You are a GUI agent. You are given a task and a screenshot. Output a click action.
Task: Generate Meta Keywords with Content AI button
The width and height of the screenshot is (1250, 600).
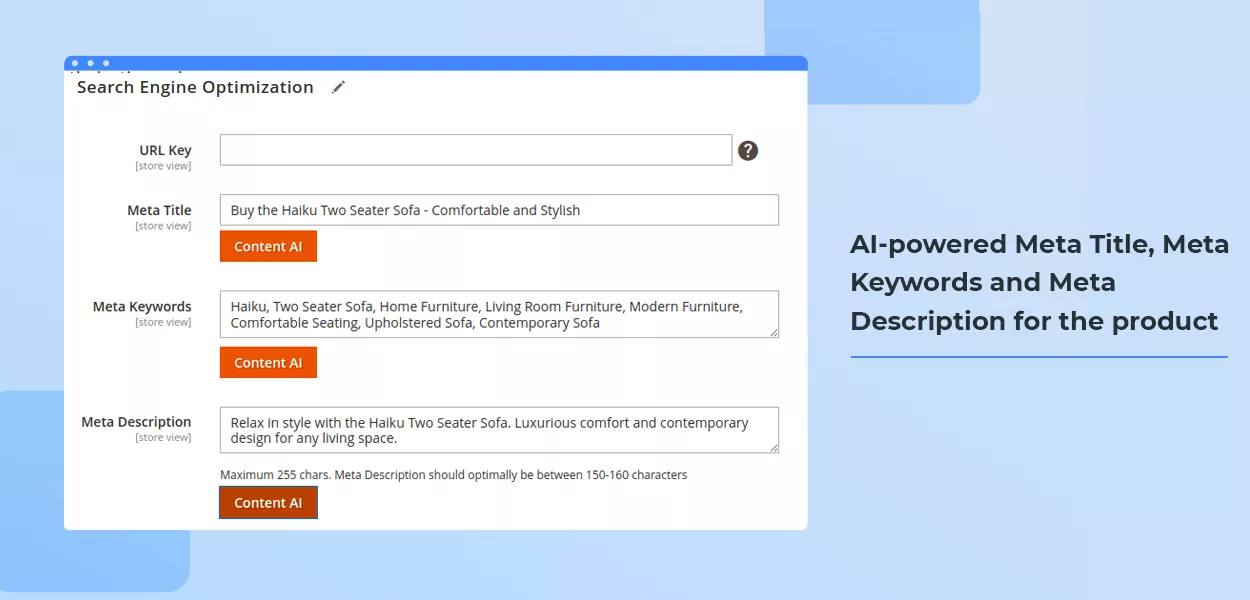tap(268, 362)
